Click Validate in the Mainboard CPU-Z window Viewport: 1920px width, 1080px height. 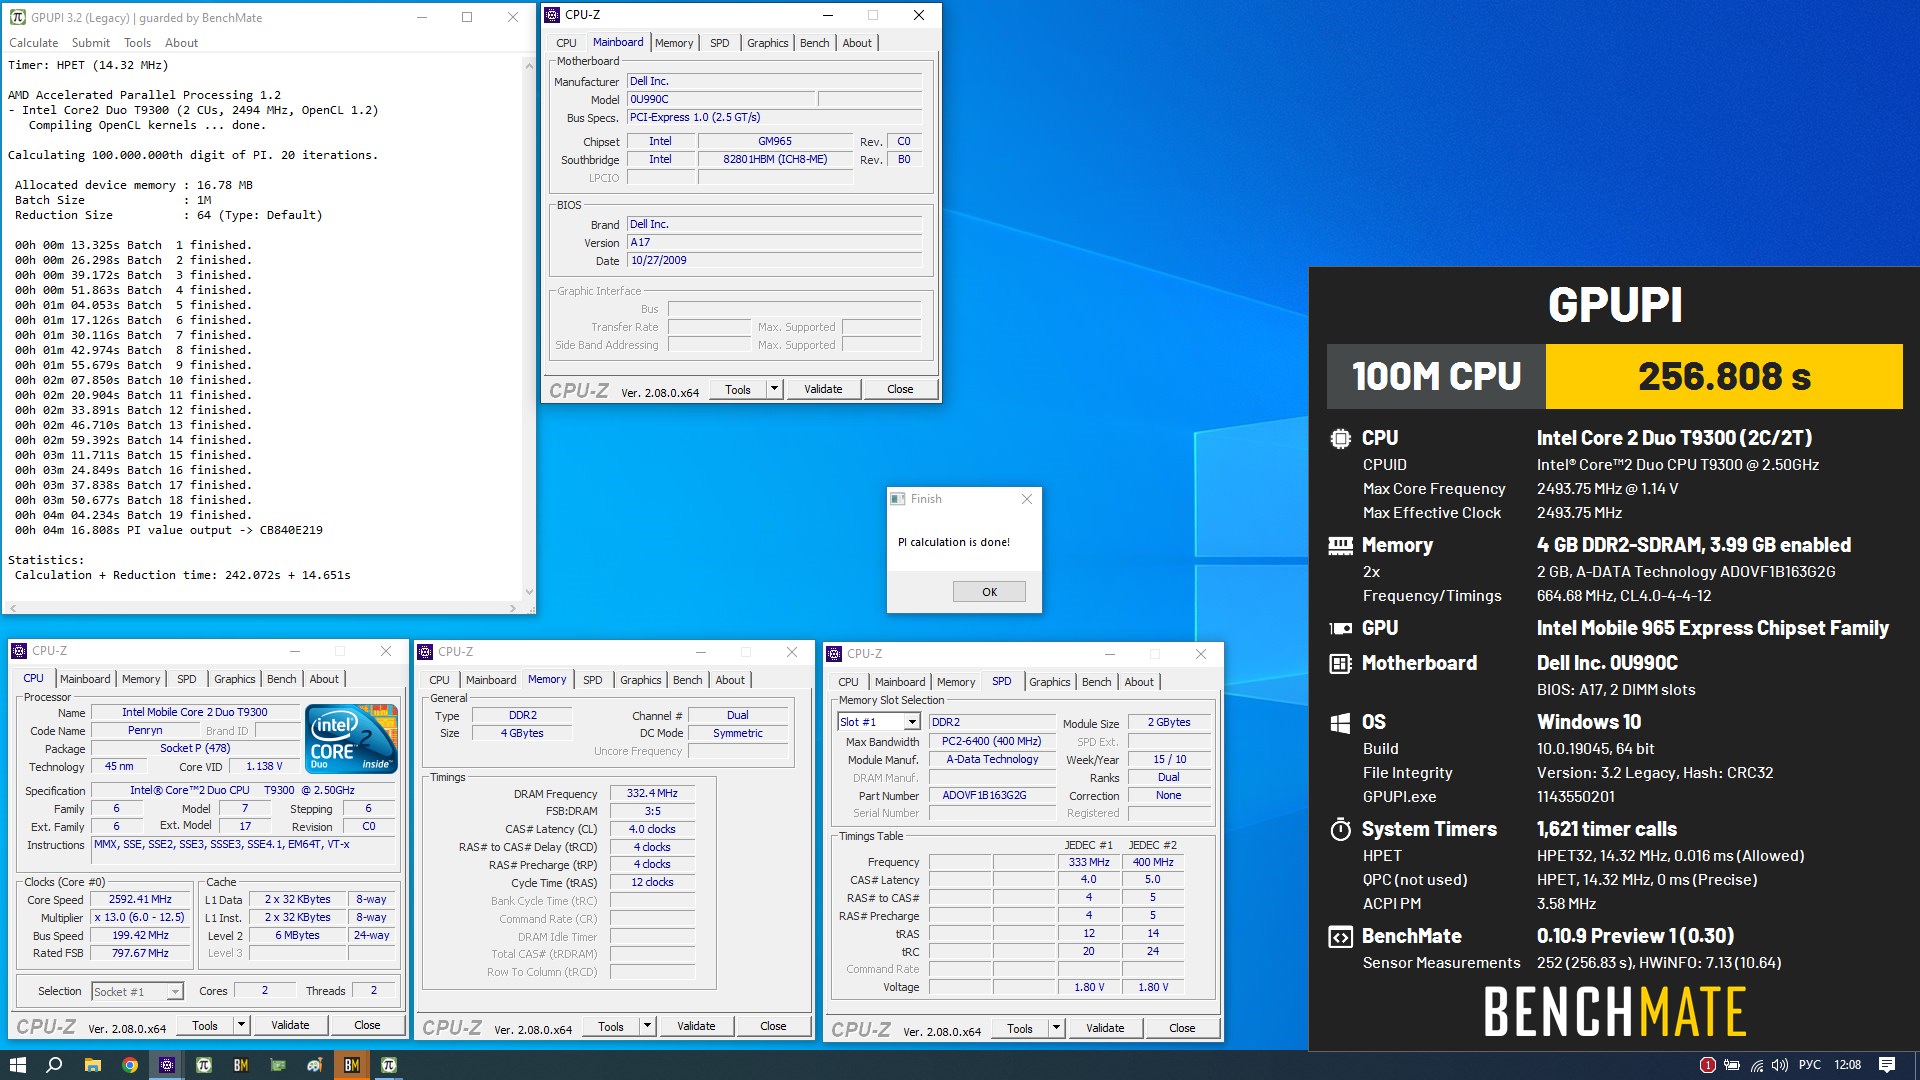[x=823, y=389]
